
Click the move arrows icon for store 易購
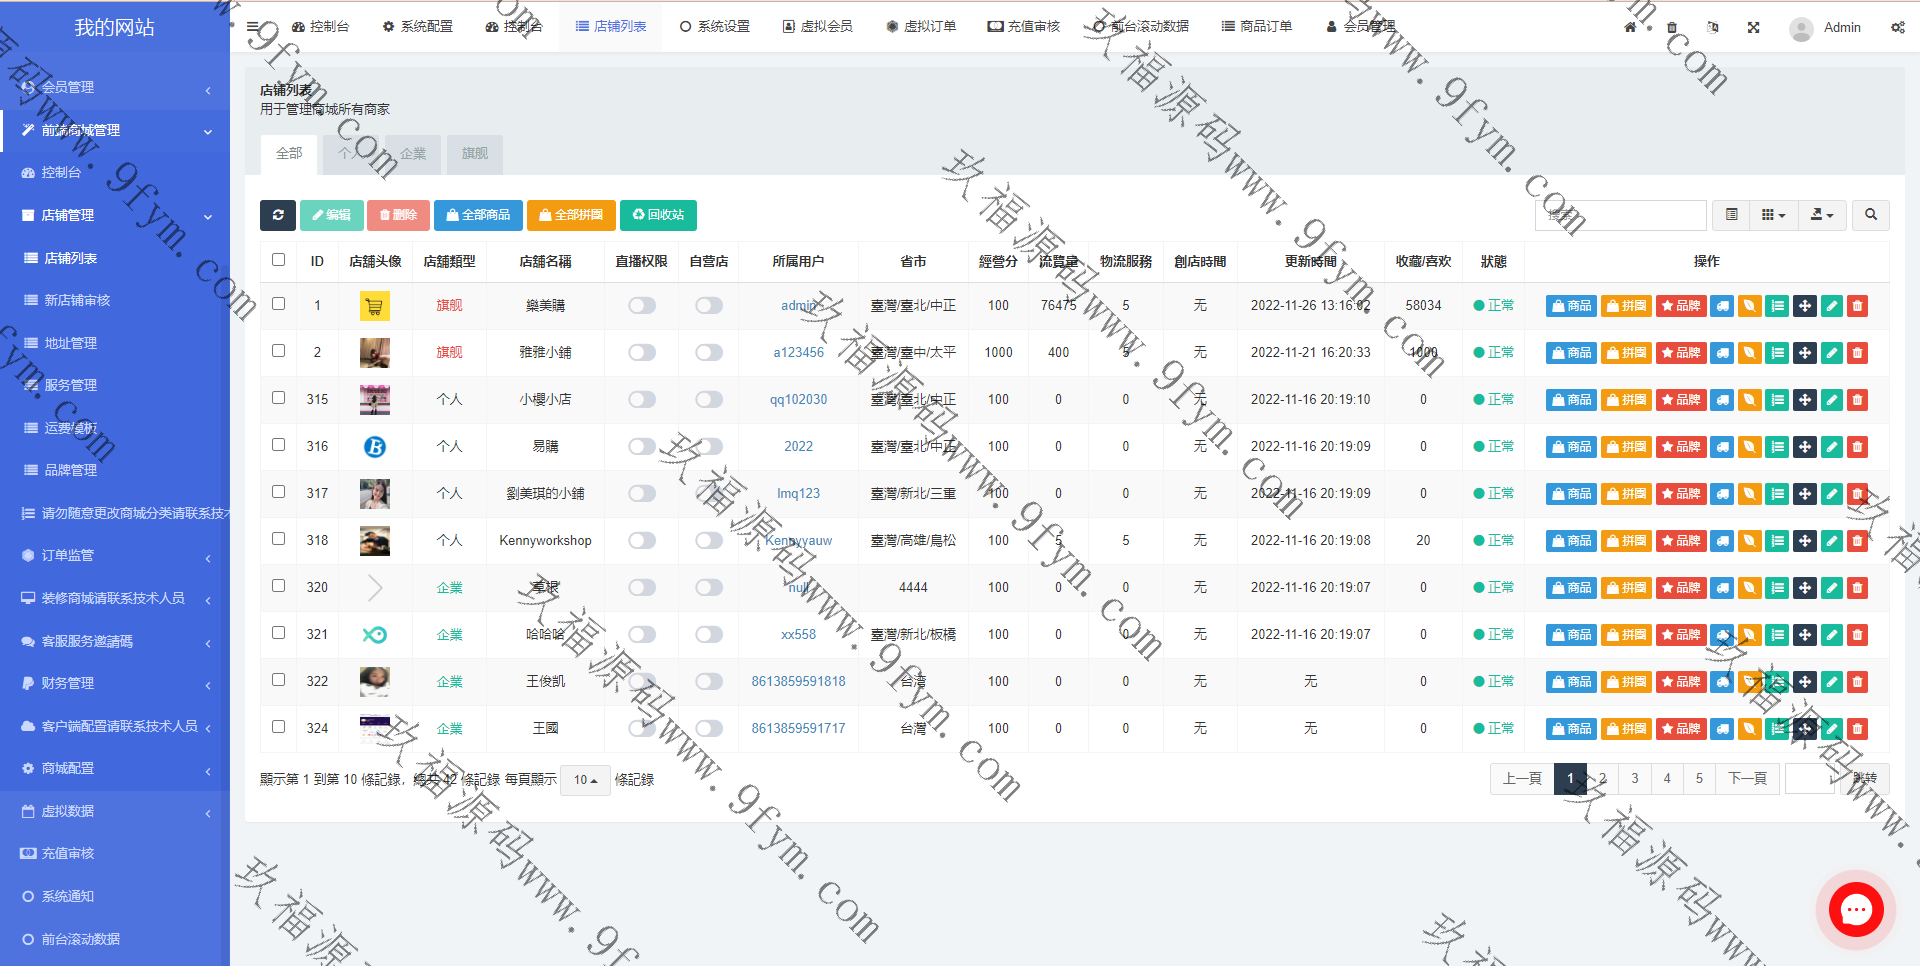[x=1804, y=447]
